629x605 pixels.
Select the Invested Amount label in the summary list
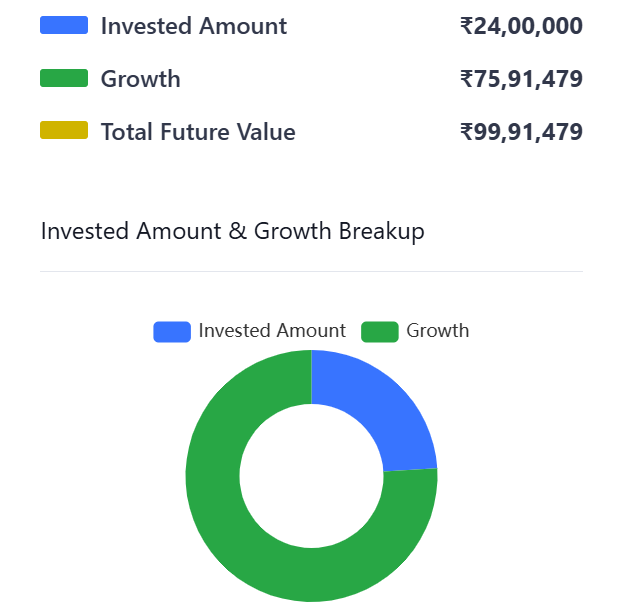193,26
